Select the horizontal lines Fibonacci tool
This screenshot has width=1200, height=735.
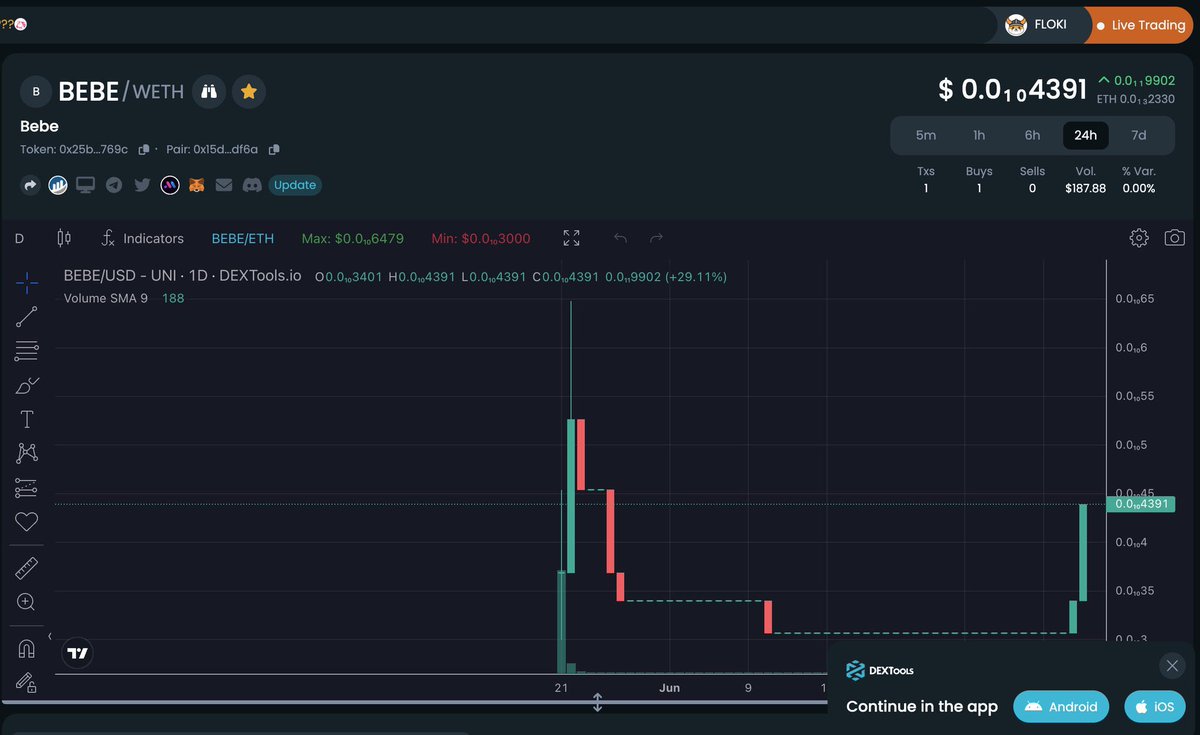(27, 351)
